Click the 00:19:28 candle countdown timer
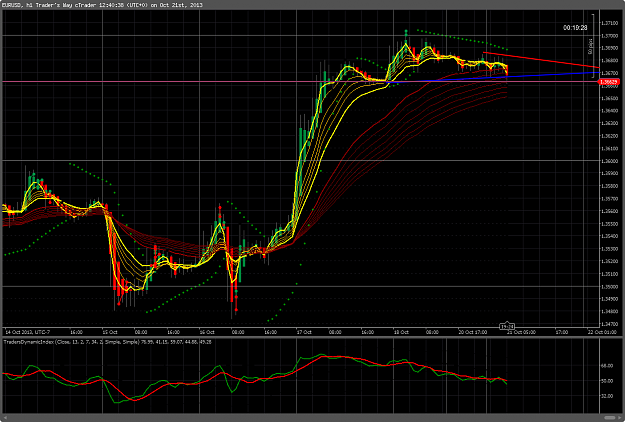 pos(575,27)
